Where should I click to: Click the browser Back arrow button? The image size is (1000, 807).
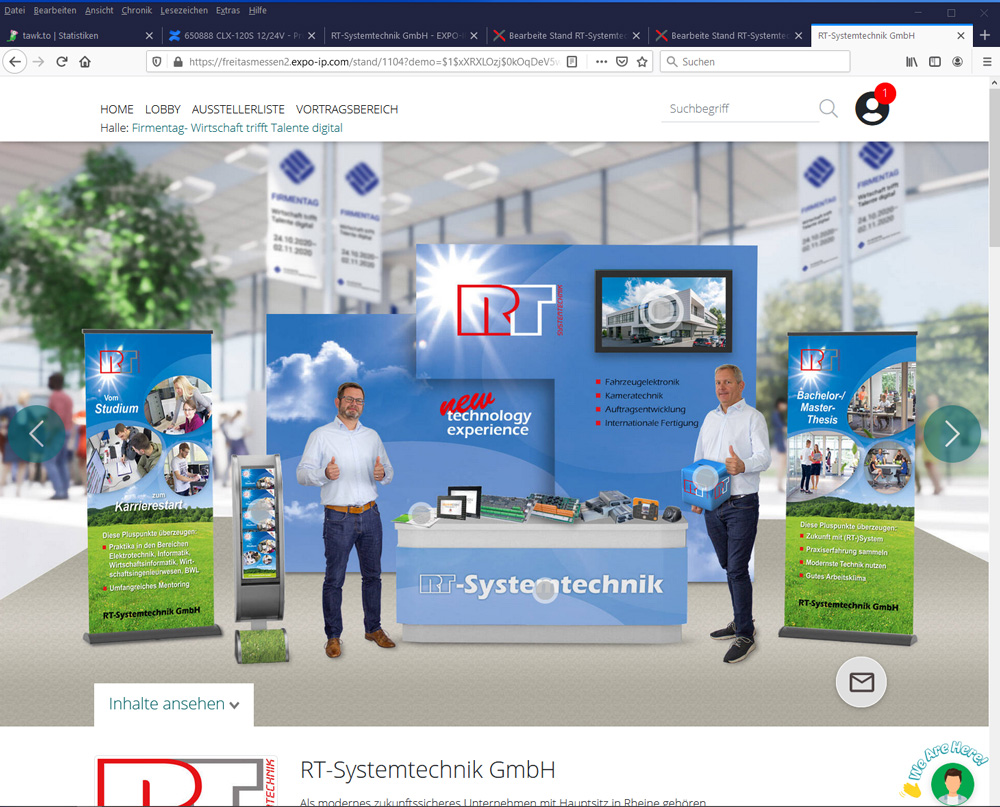click(15, 62)
